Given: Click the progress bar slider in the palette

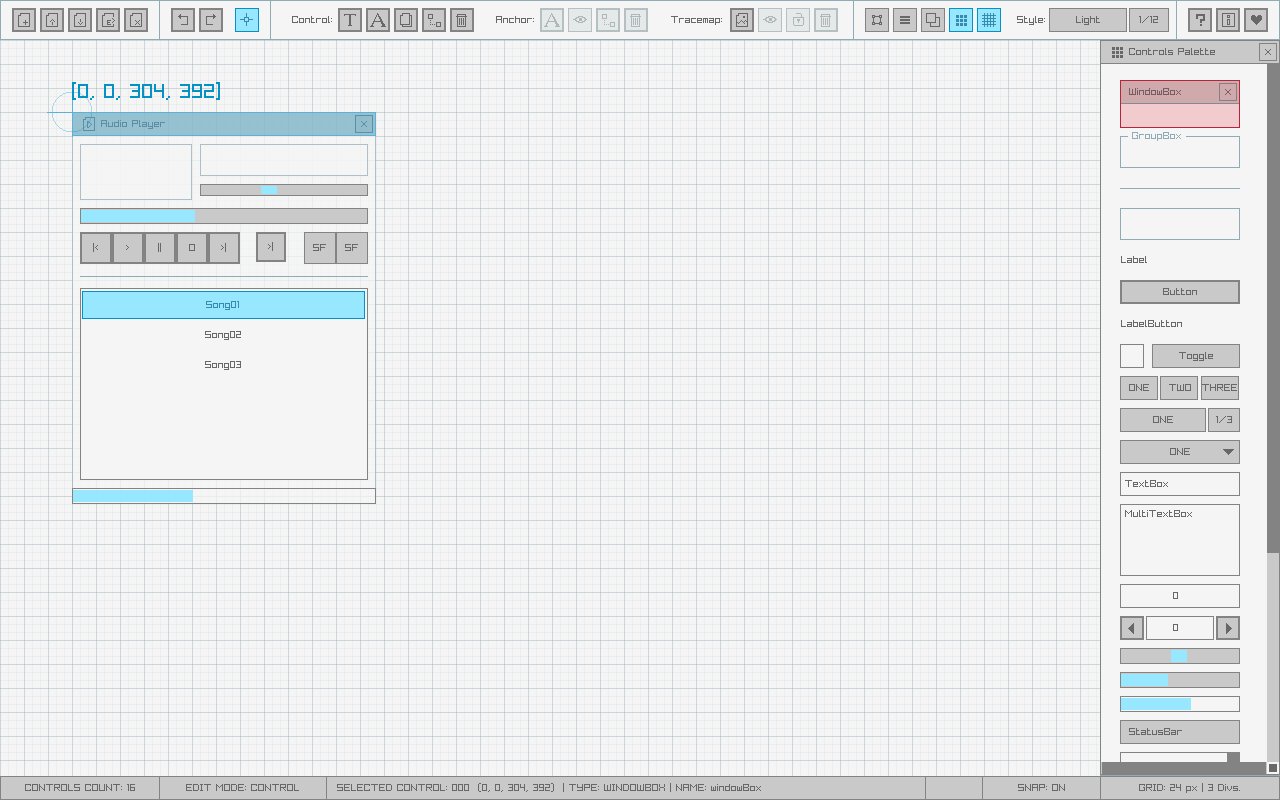Looking at the screenshot, I should pyautogui.click(x=1179, y=655).
